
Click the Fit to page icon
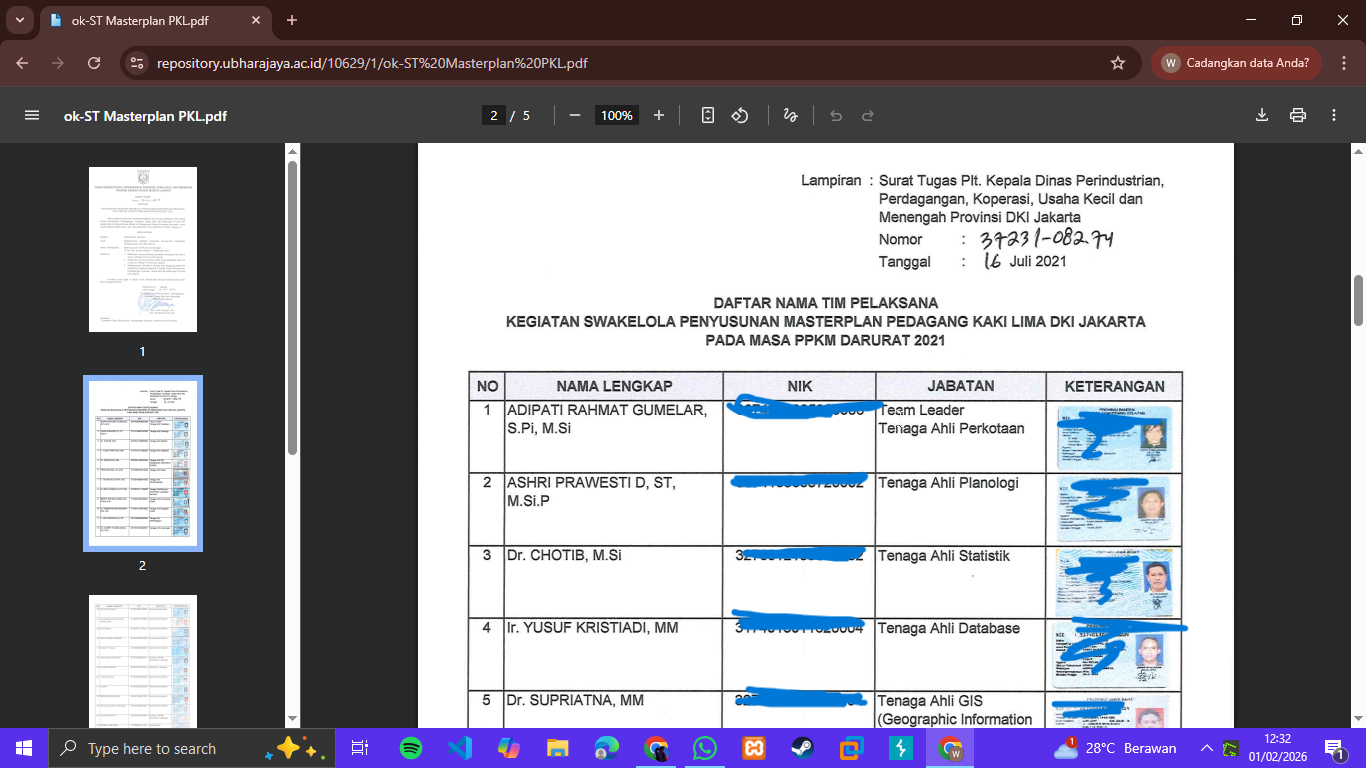708,115
